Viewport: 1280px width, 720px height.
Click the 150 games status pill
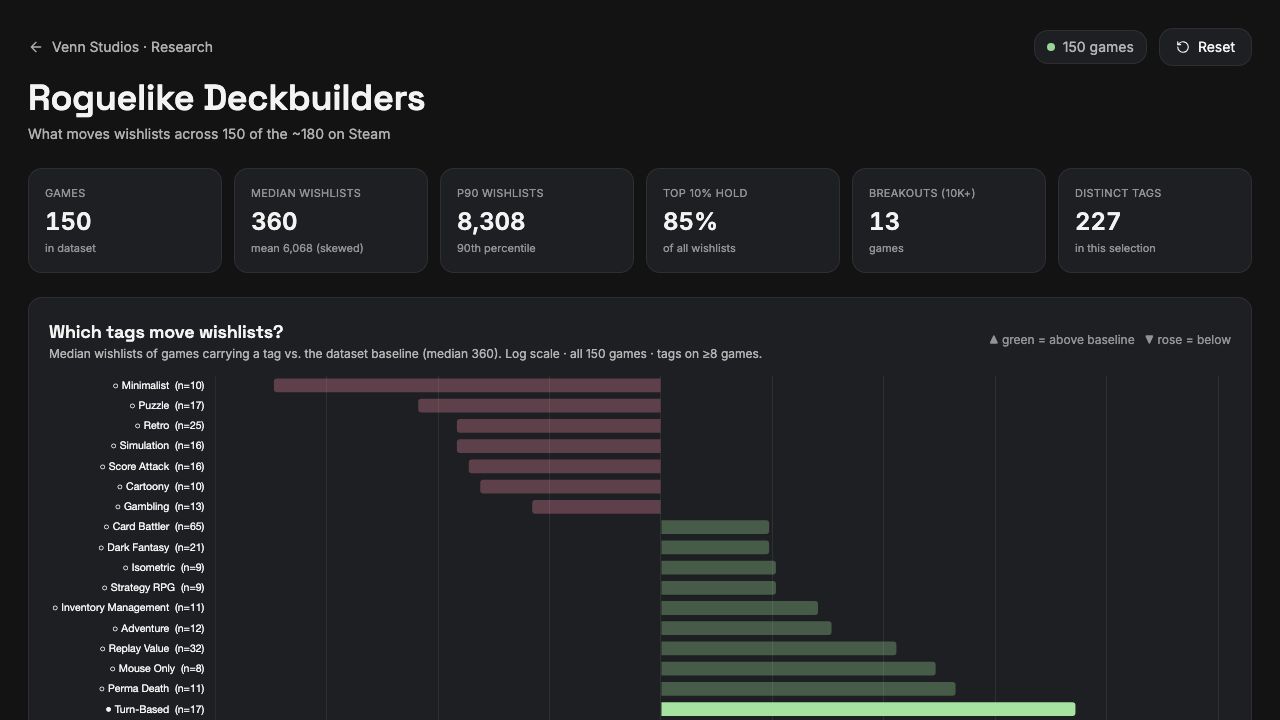[1090, 47]
